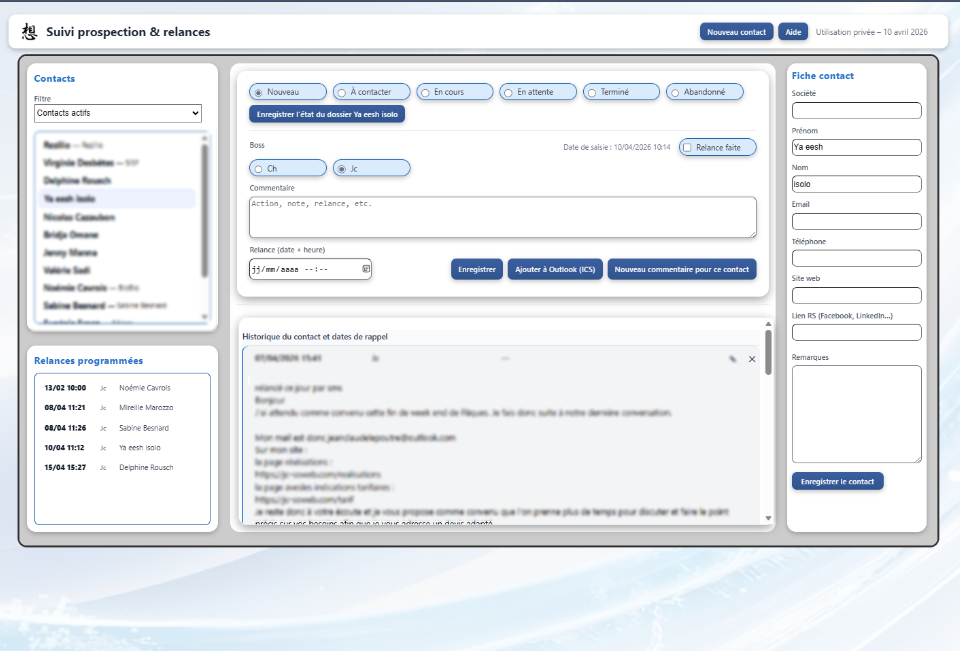
Task: Open the Aide help button
Action: [x=793, y=32]
